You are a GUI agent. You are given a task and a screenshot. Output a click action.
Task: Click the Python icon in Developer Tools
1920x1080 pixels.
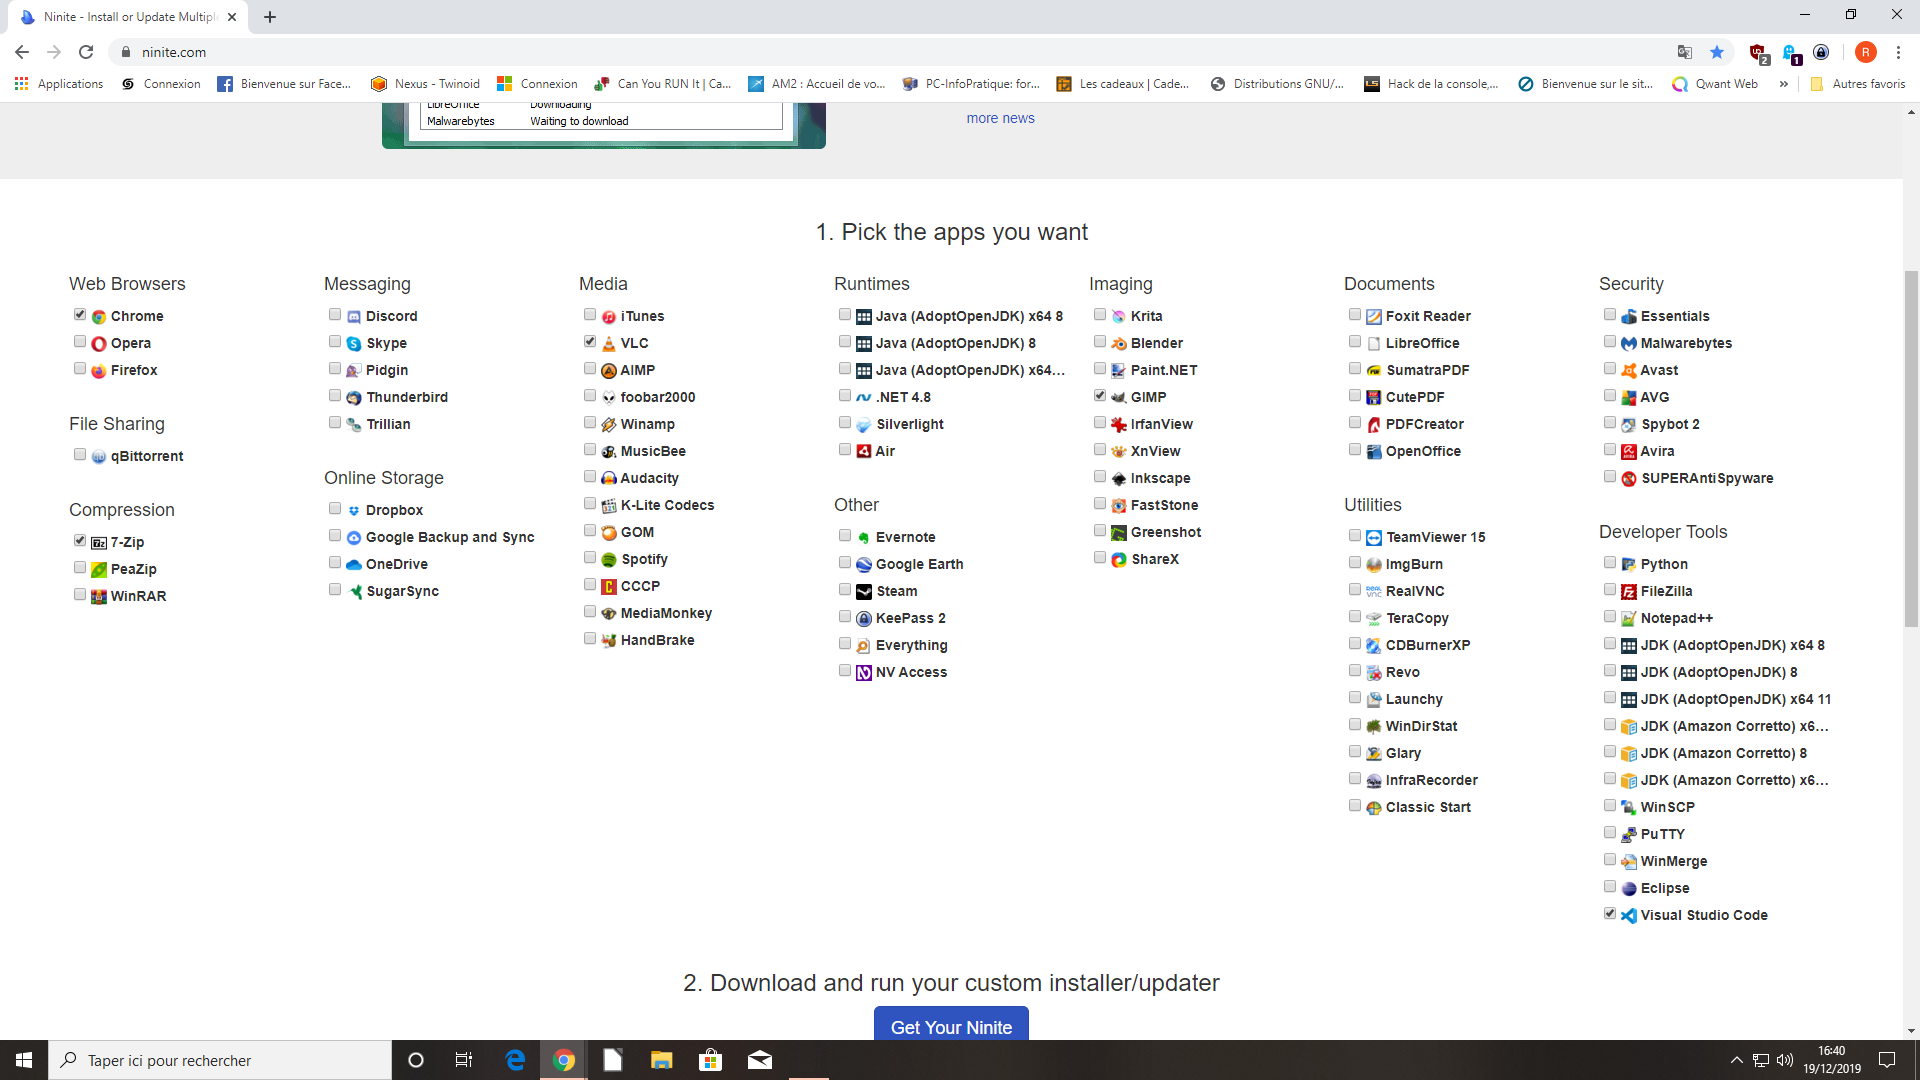click(x=1629, y=565)
